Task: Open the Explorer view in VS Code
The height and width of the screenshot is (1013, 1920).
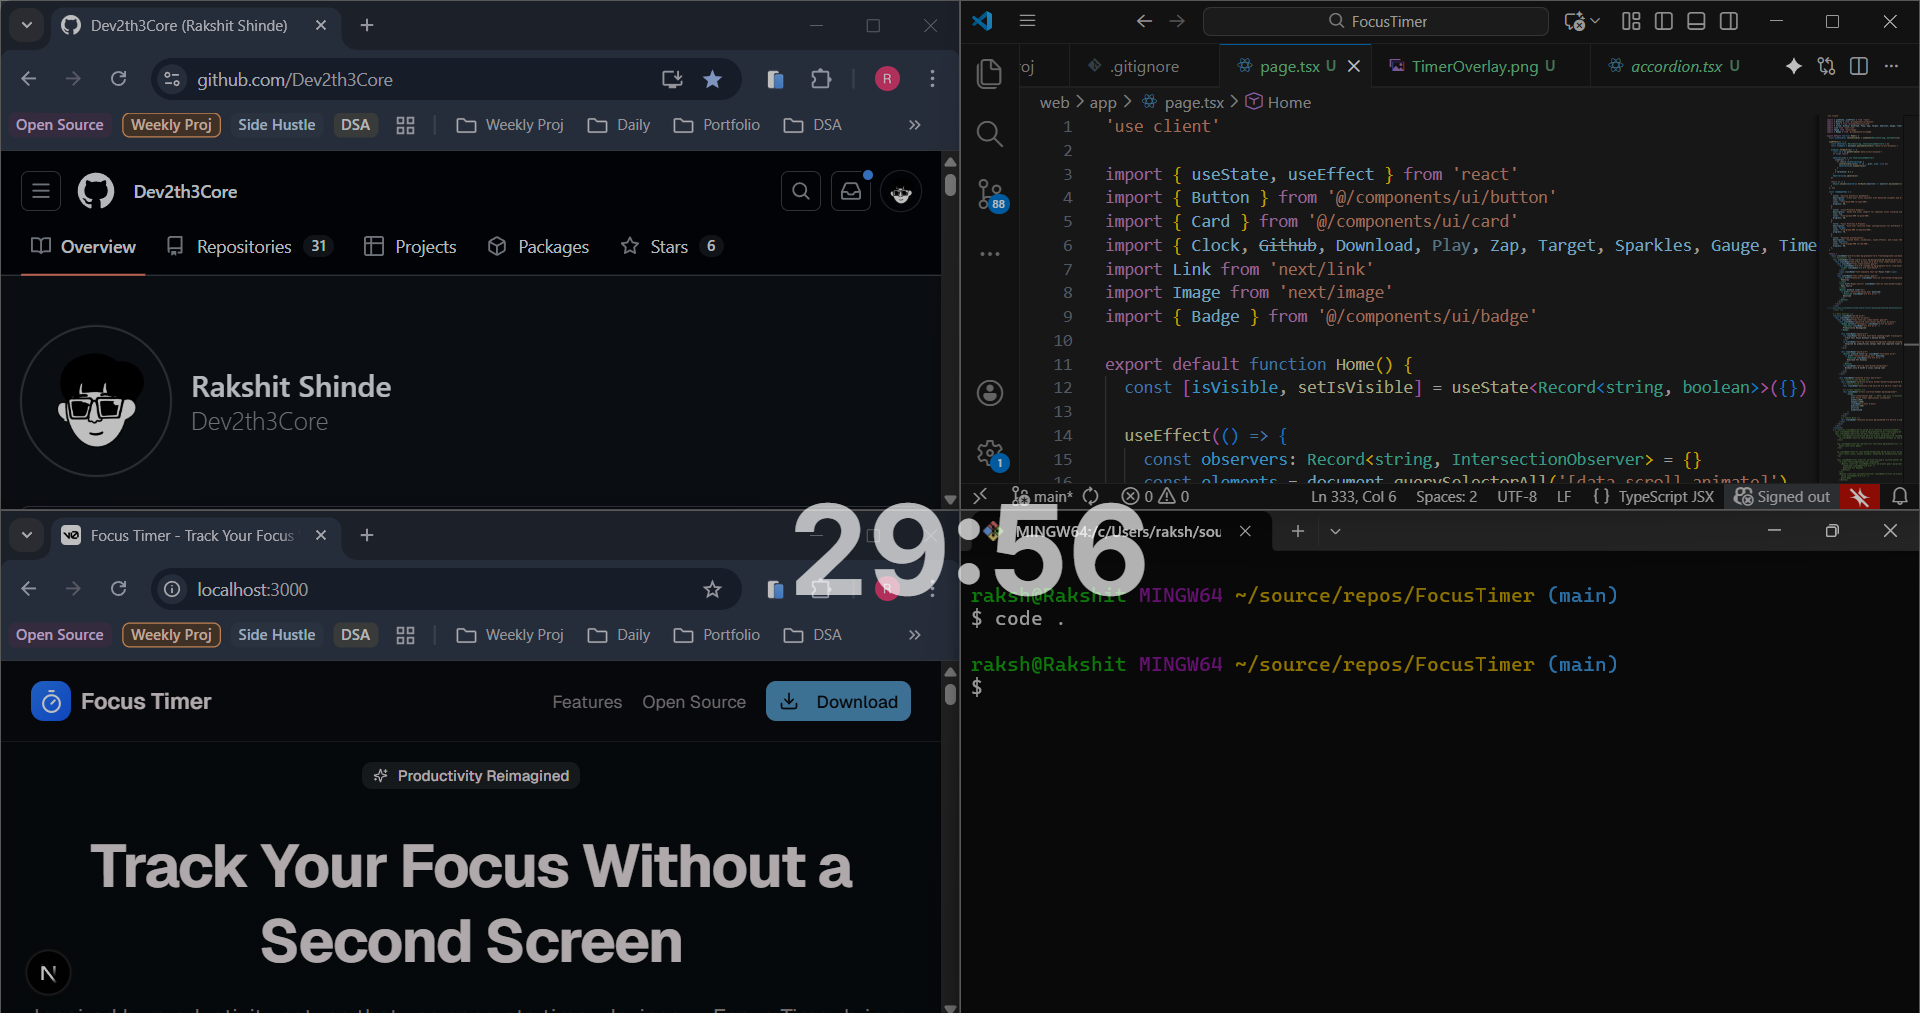Action: click(989, 73)
